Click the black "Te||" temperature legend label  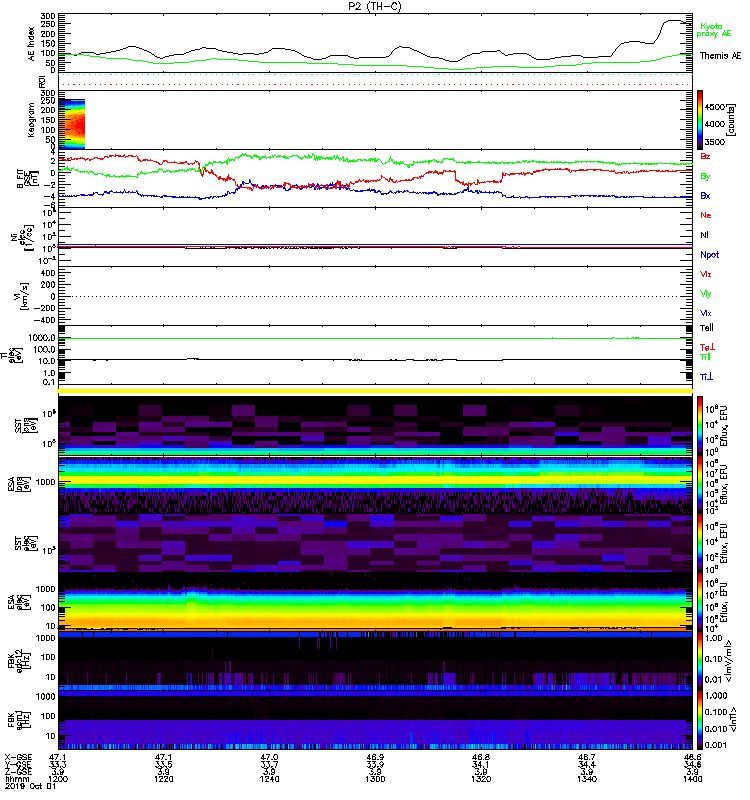[x=707, y=328]
